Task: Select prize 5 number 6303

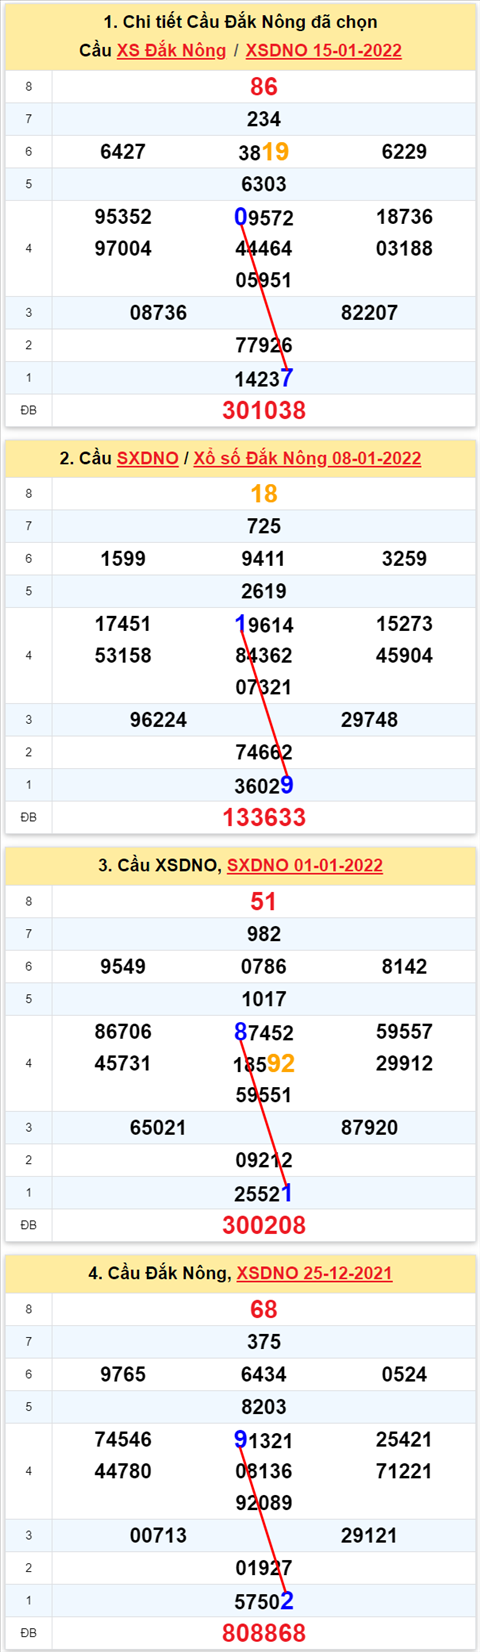Action: click(x=264, y=184)
